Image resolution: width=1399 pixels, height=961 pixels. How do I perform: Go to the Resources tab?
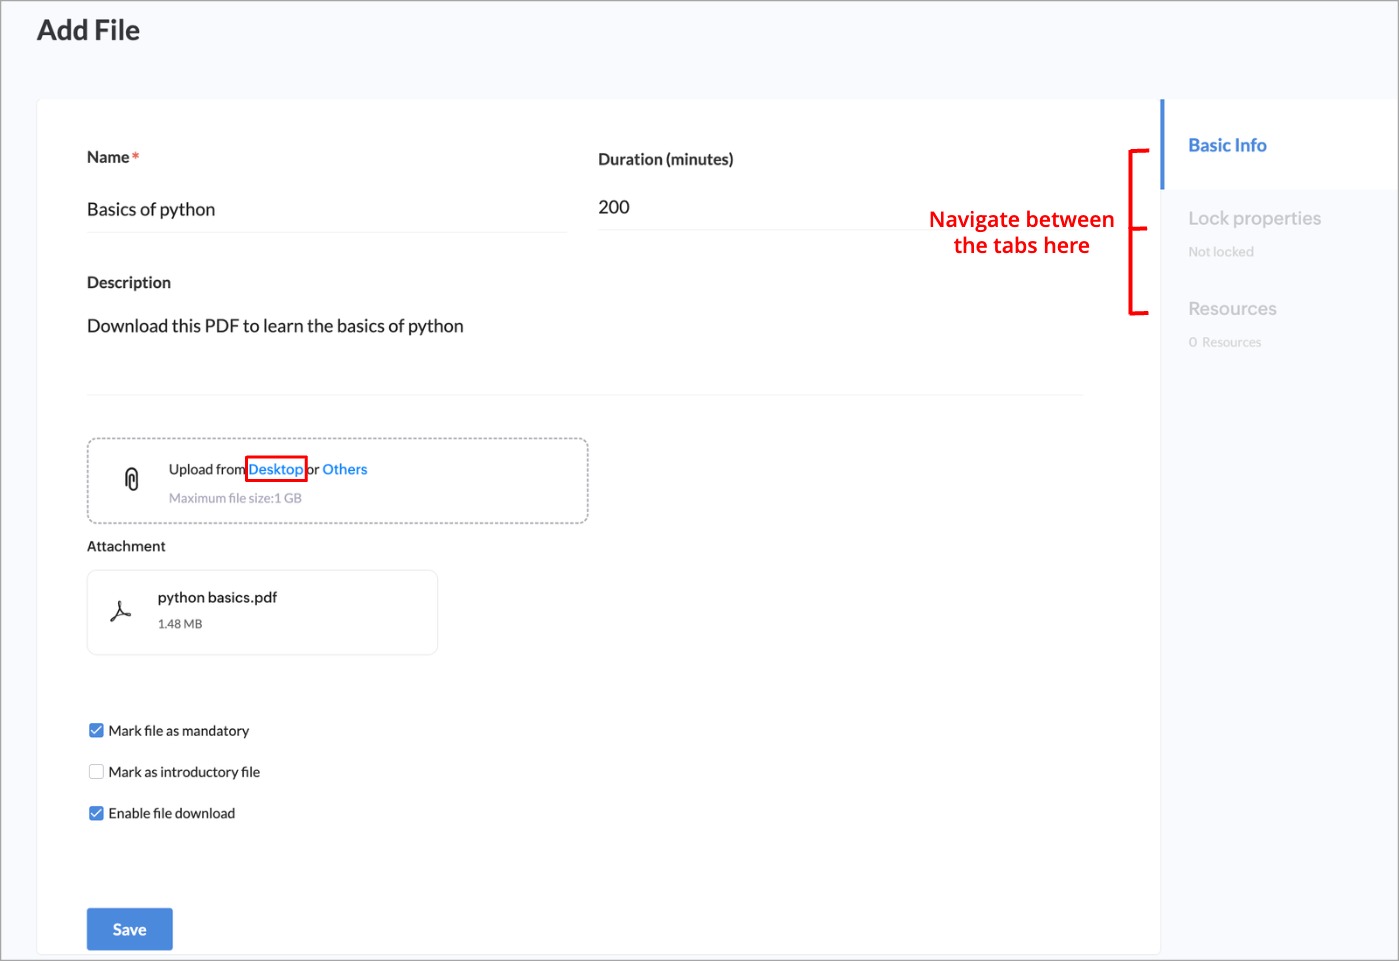1232,309
